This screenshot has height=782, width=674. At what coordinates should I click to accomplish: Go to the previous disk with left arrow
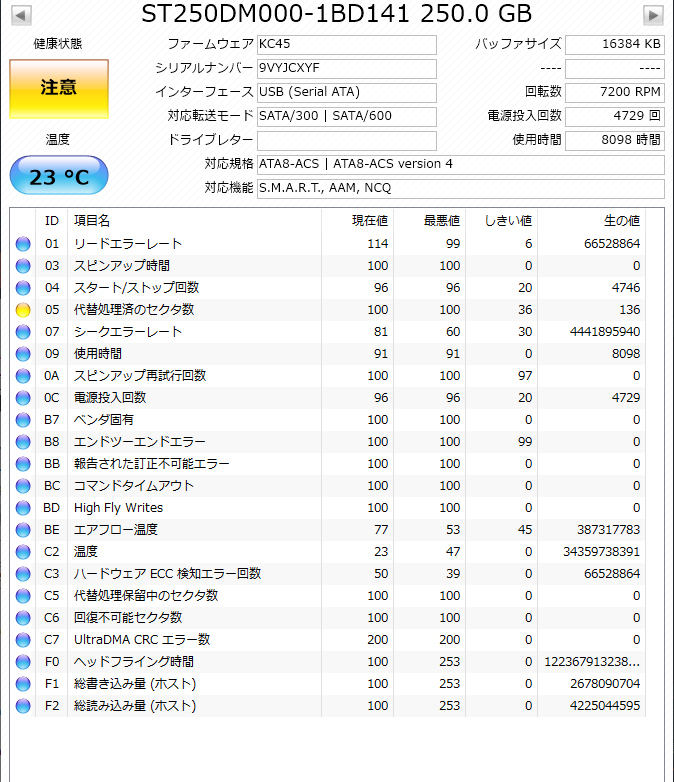[21, 15]
